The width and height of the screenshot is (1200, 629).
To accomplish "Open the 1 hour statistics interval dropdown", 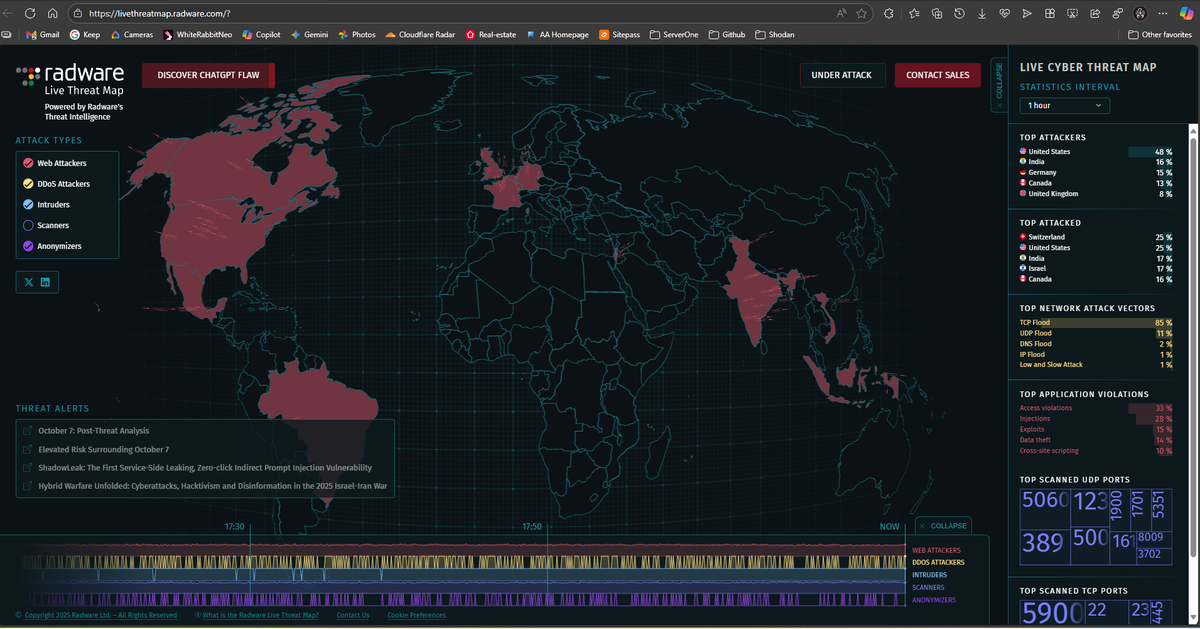I will click(1064, 105).
